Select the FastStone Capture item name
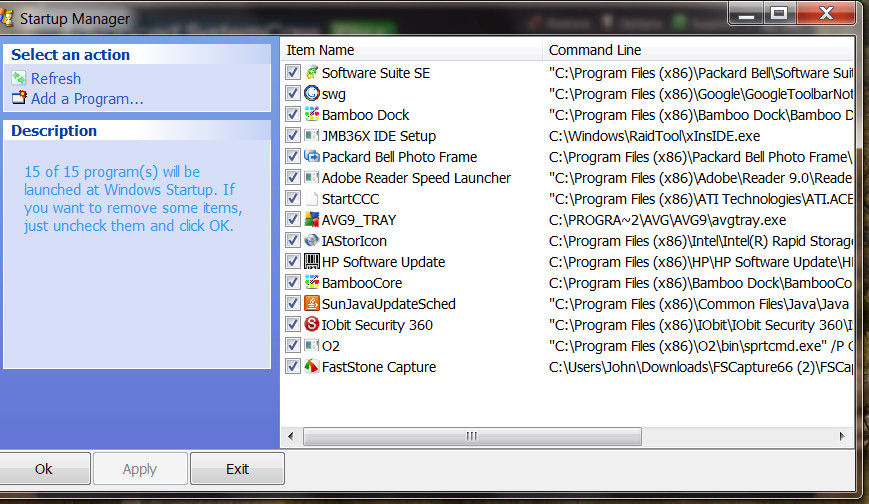The width and height of the screenshot is (869, 504). pos(379,368)
